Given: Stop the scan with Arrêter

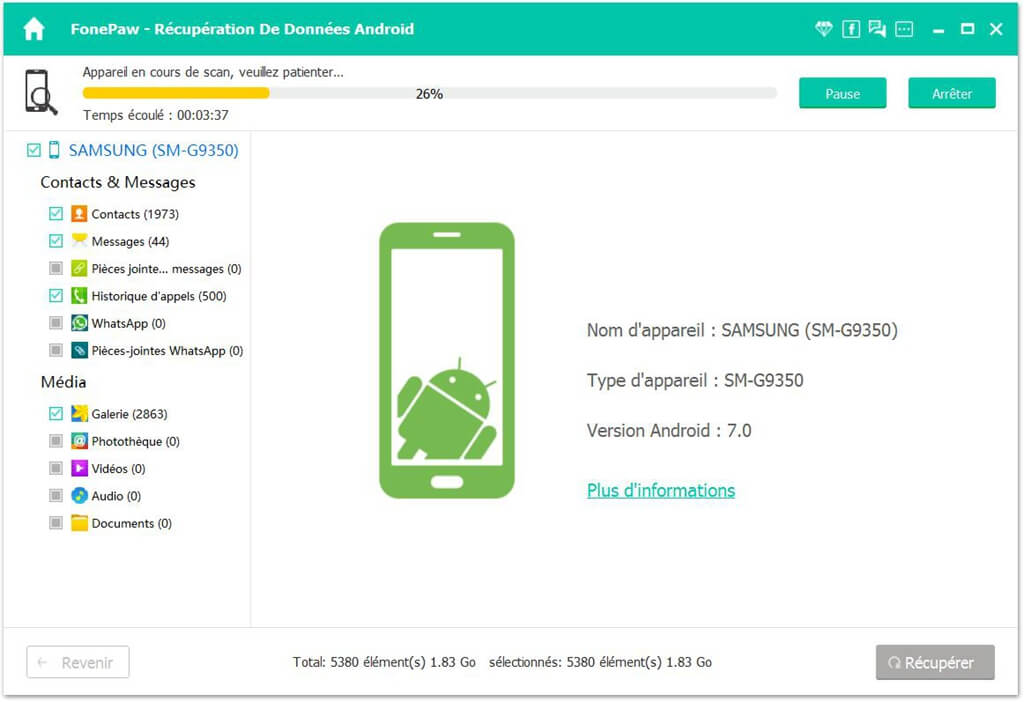Looking at the screenshot, I should coord(952,93).
